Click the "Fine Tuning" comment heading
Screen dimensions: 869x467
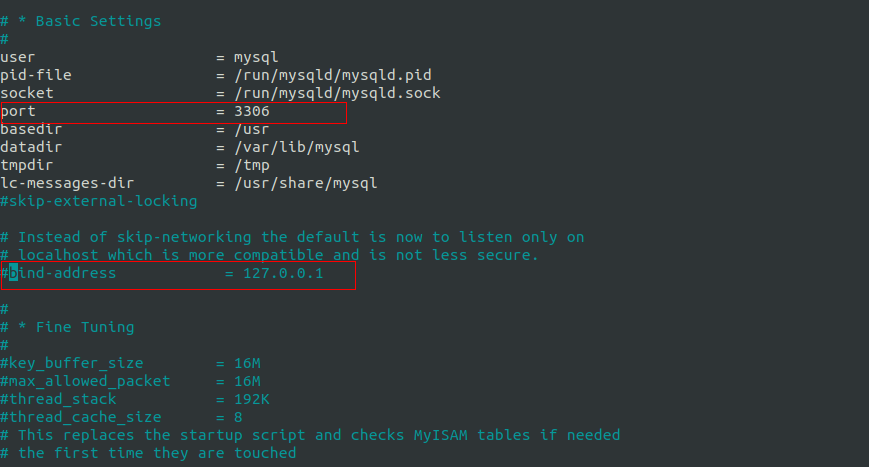84,327
